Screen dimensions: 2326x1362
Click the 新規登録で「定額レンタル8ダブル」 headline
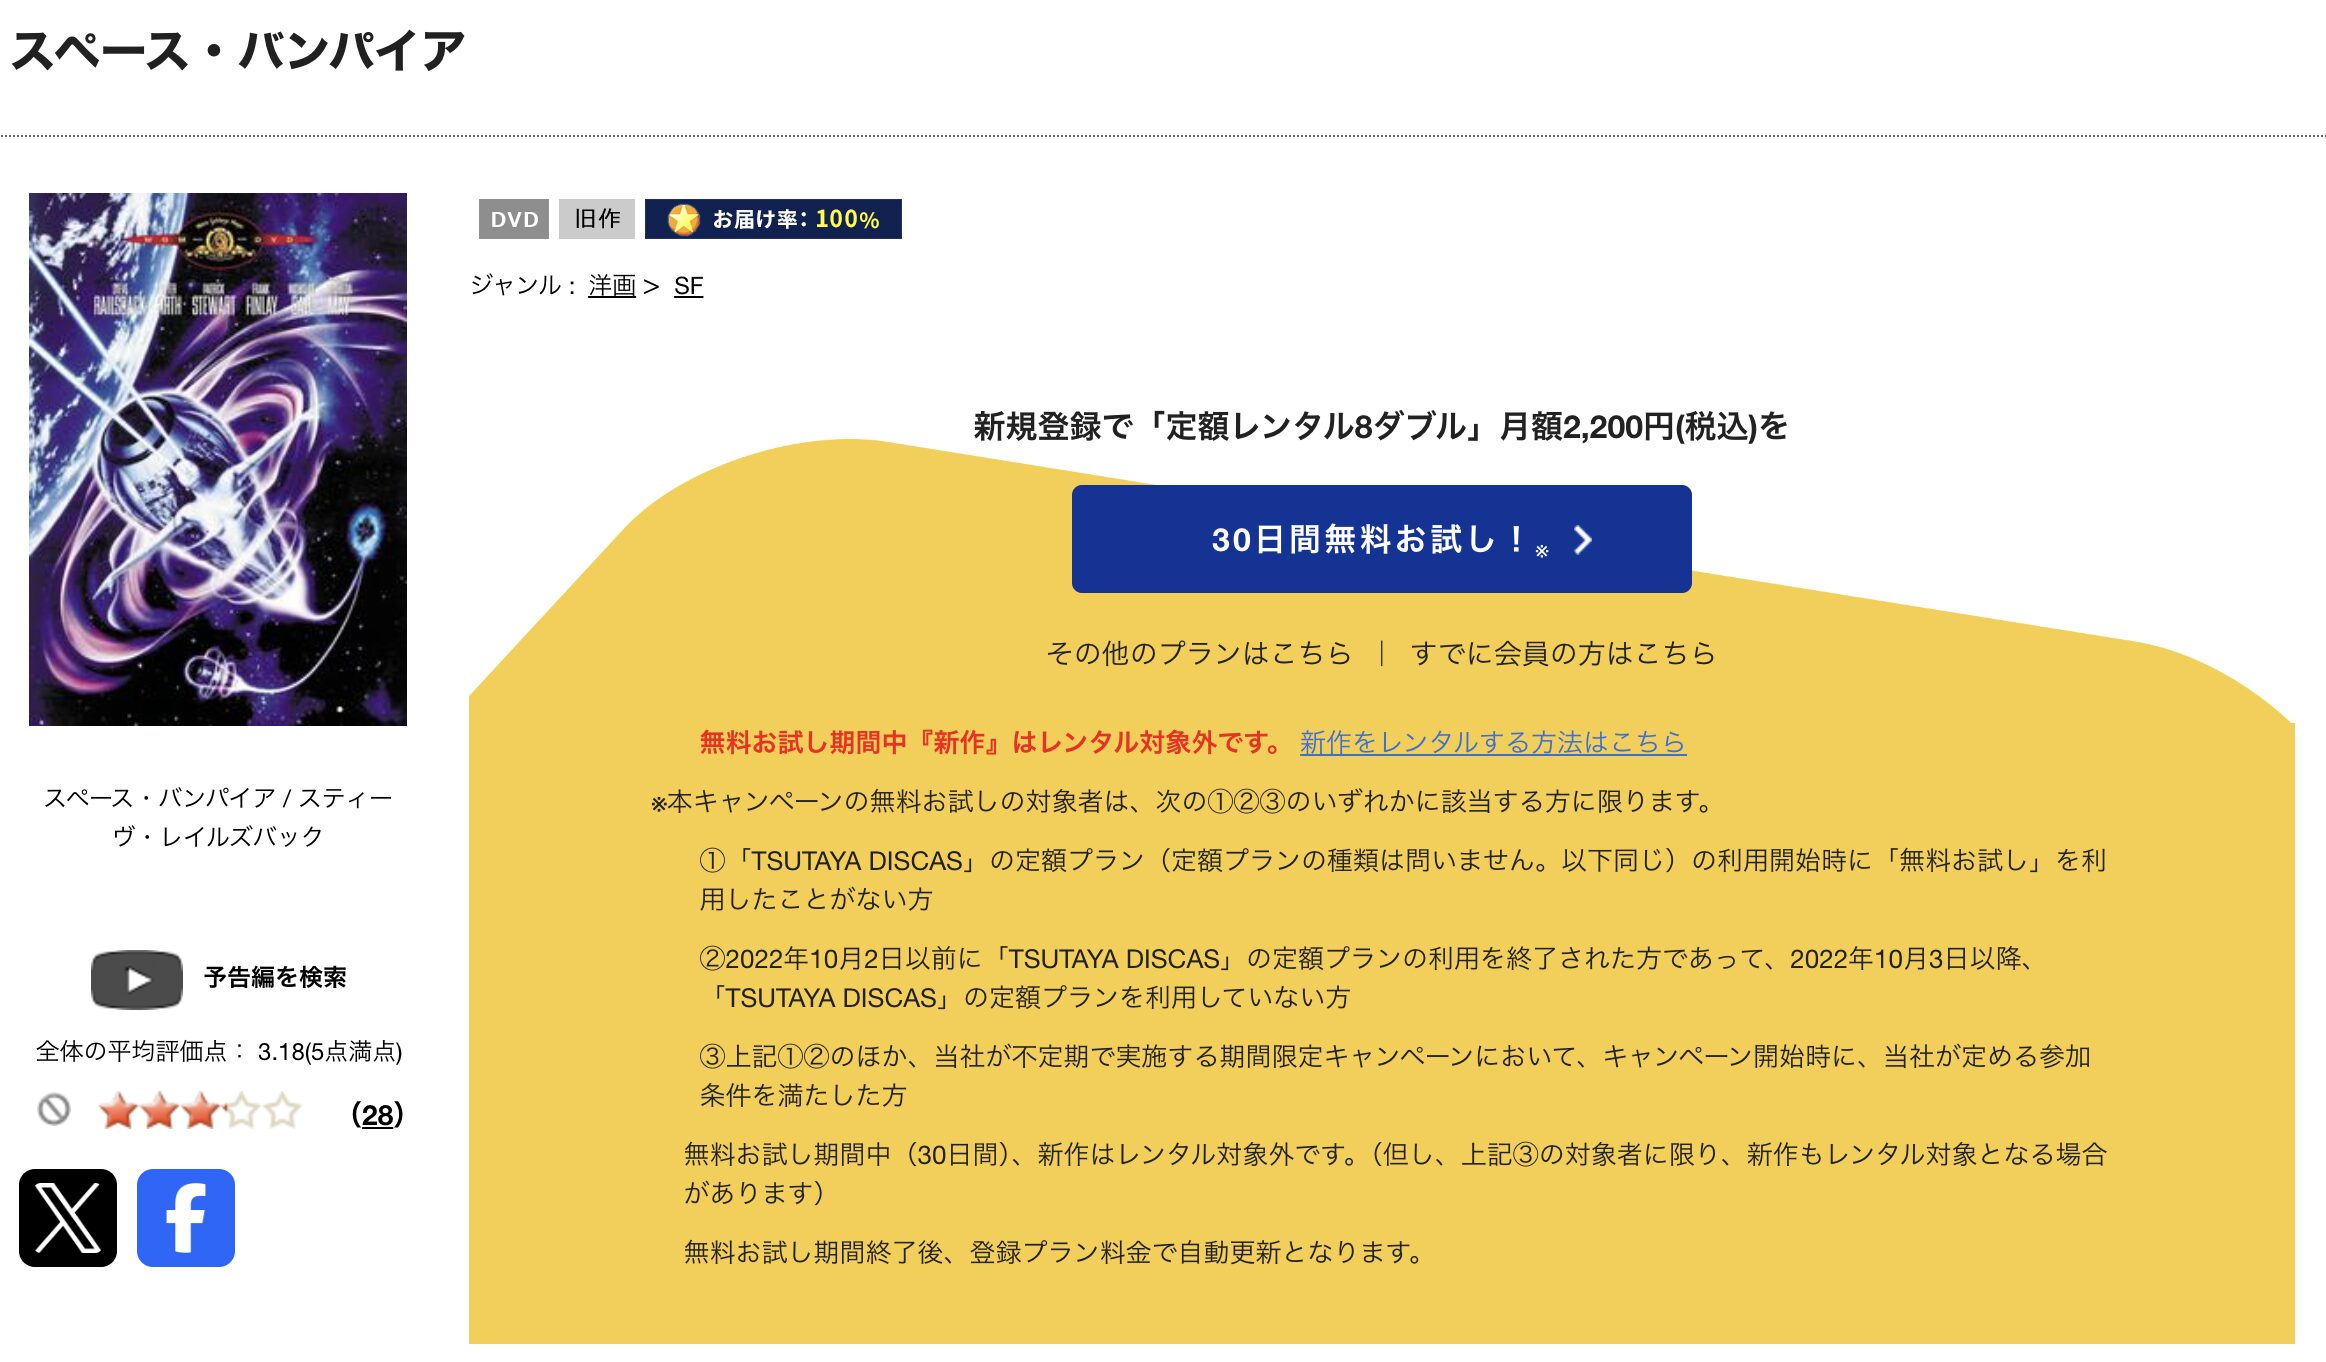(1380, 427)
